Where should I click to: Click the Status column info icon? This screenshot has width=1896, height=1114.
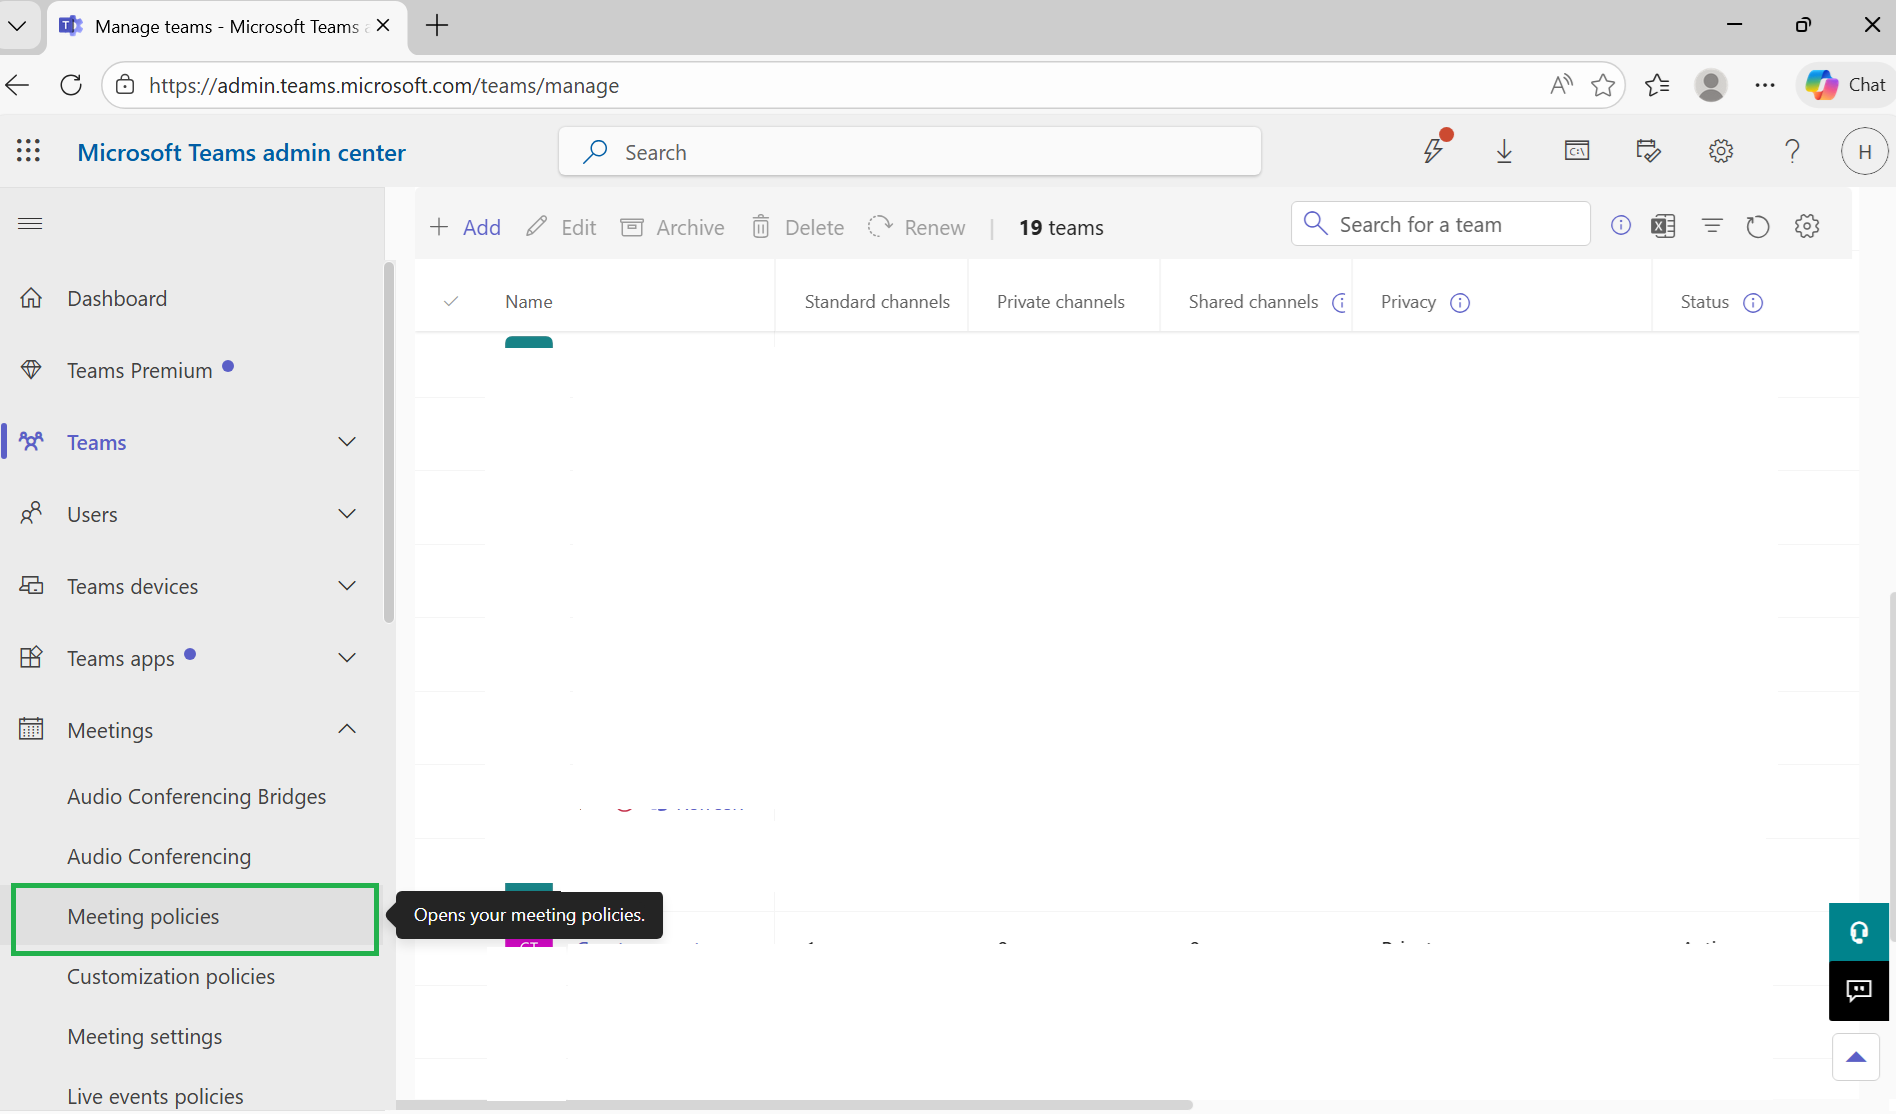(x=1753, y=302)
